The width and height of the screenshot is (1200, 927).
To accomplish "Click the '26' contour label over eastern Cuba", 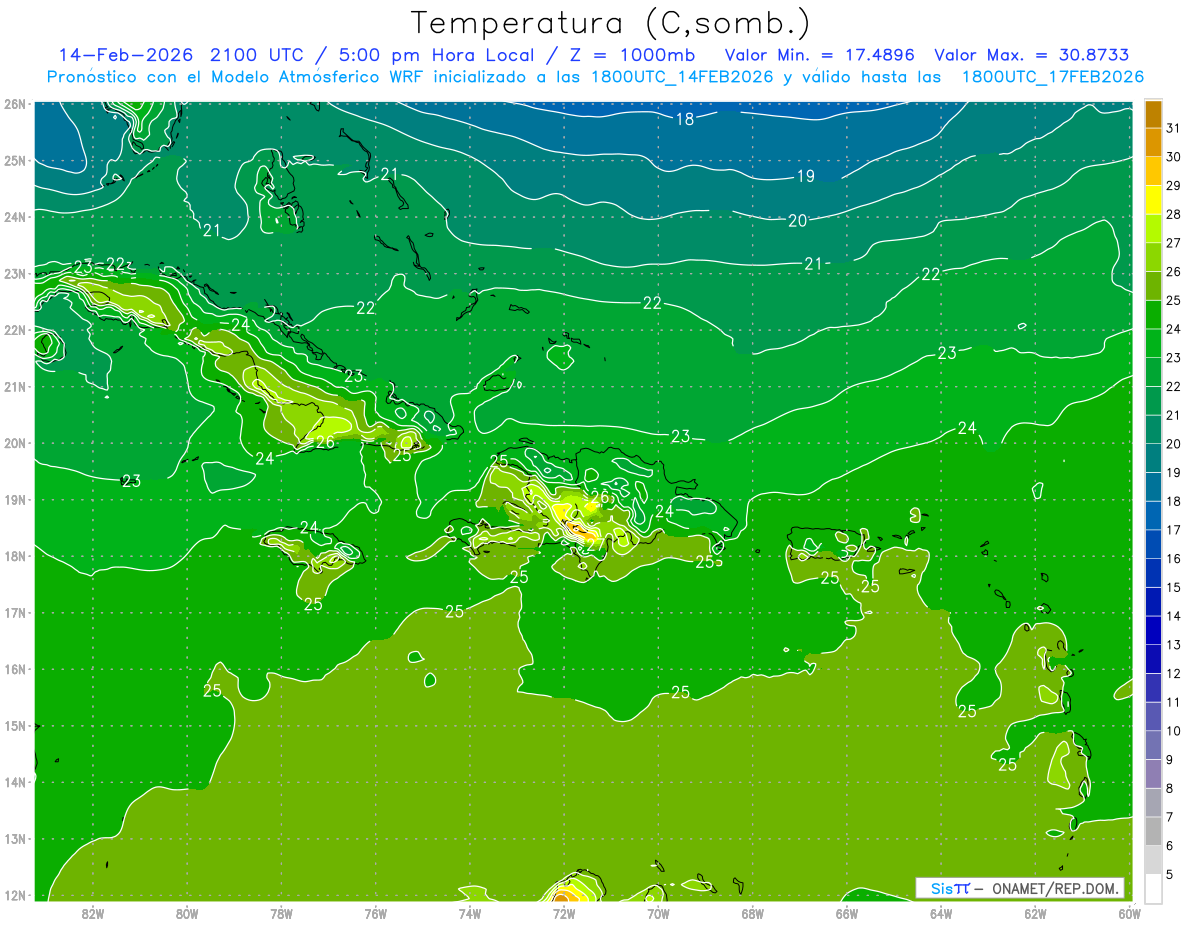I will point(325,441).
